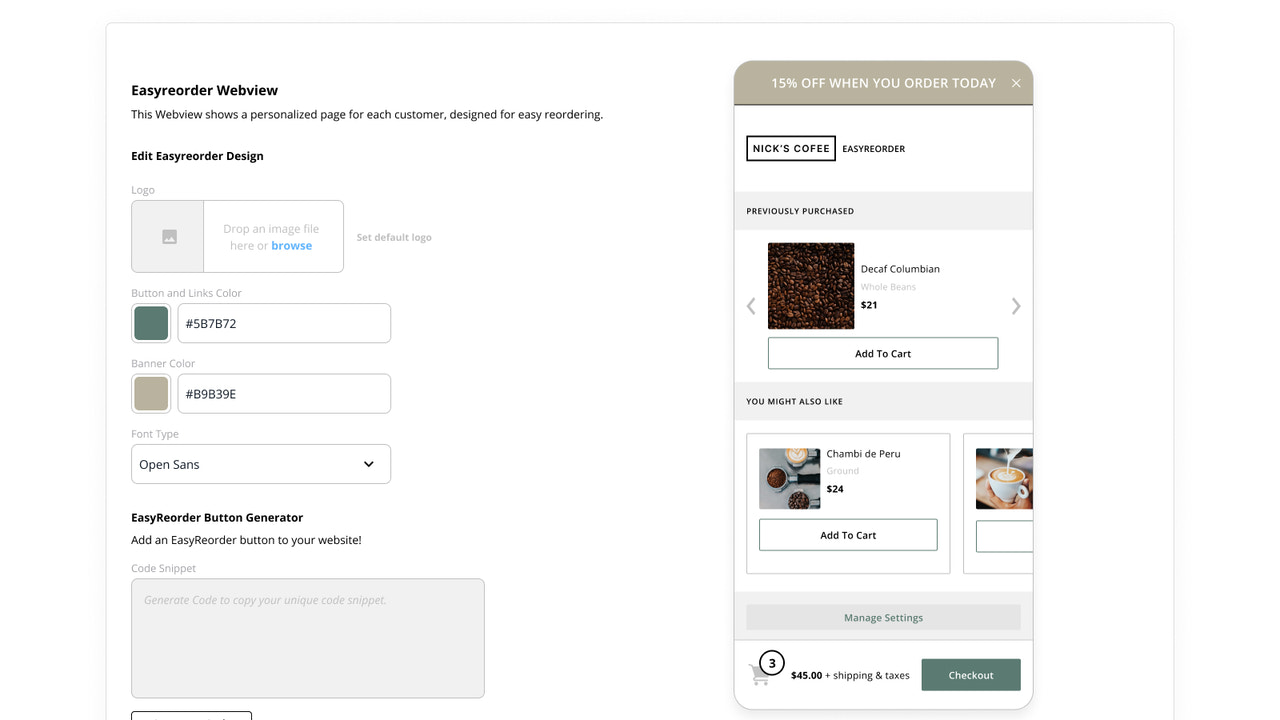Click inside the #5B7B72 color input field
This screenshot has height=720, width=1280.
(x=284, y=323)
